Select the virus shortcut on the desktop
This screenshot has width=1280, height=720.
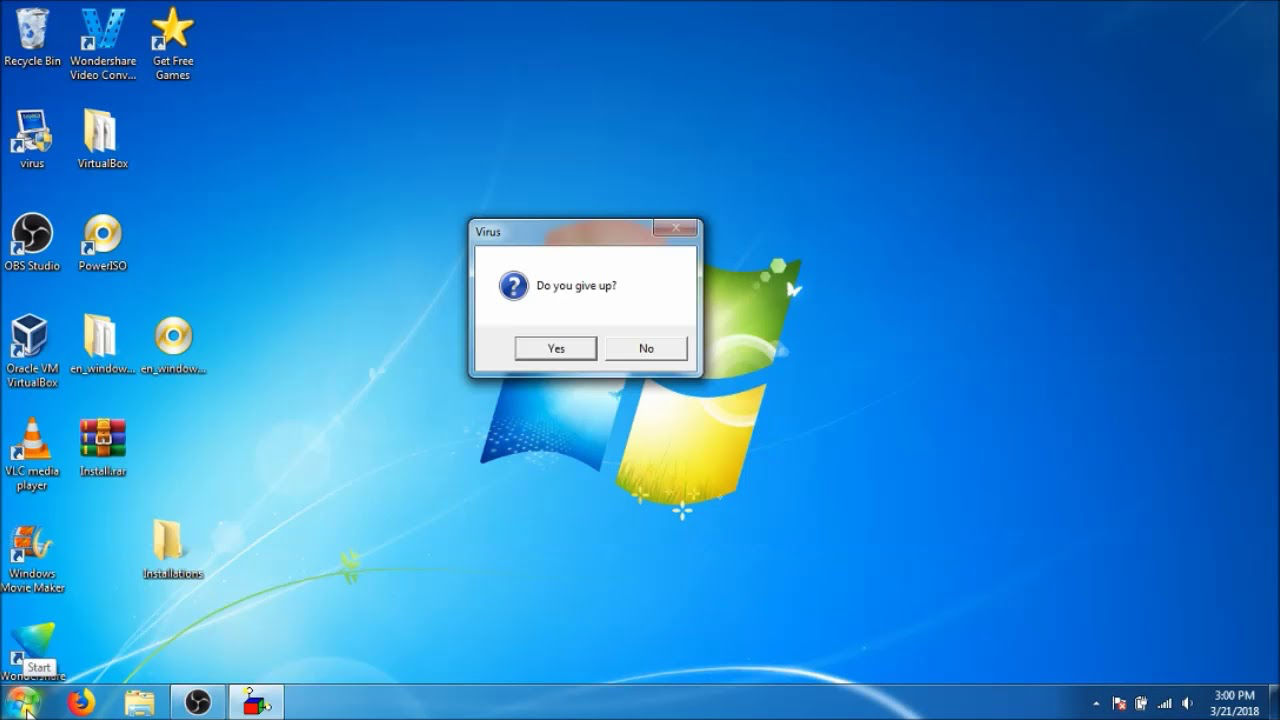tap(32, 139)
